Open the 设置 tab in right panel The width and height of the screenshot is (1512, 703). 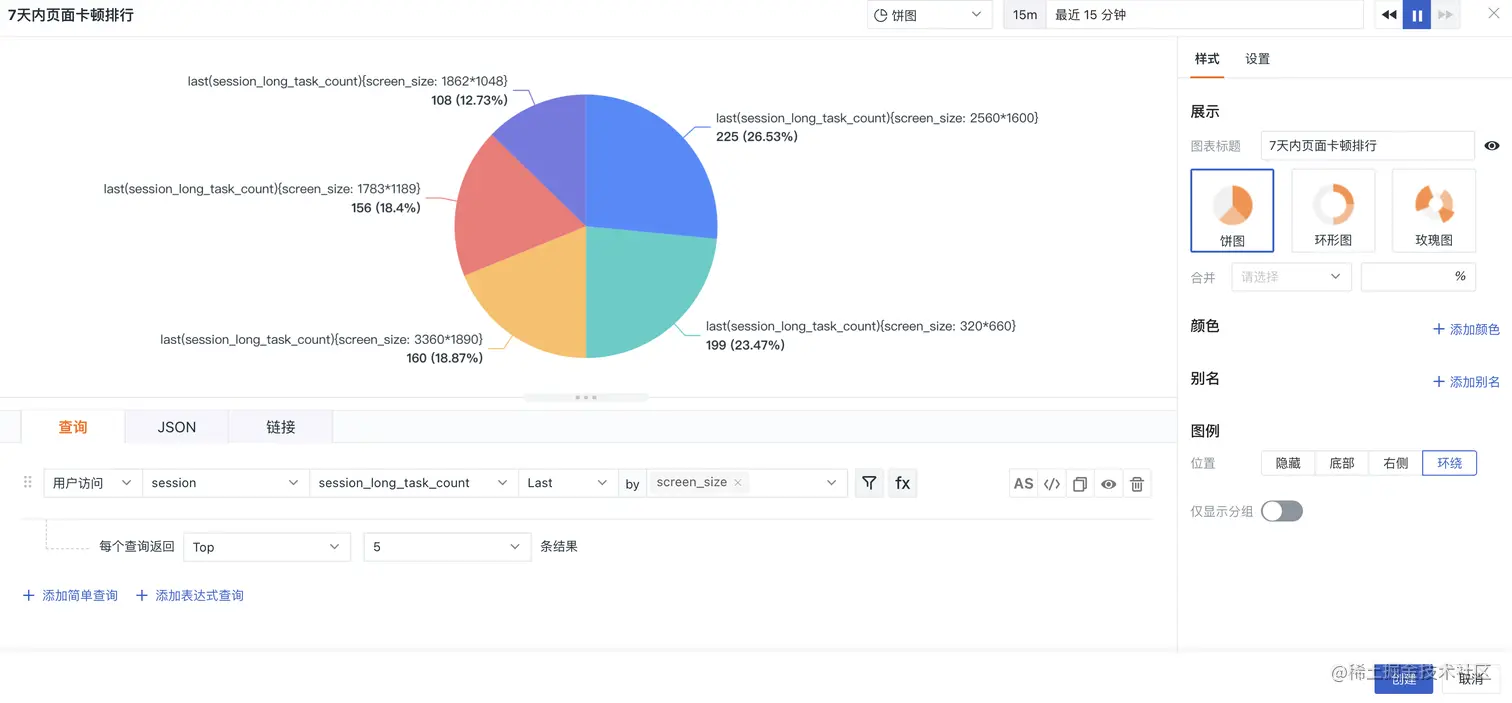point(1257,59)
